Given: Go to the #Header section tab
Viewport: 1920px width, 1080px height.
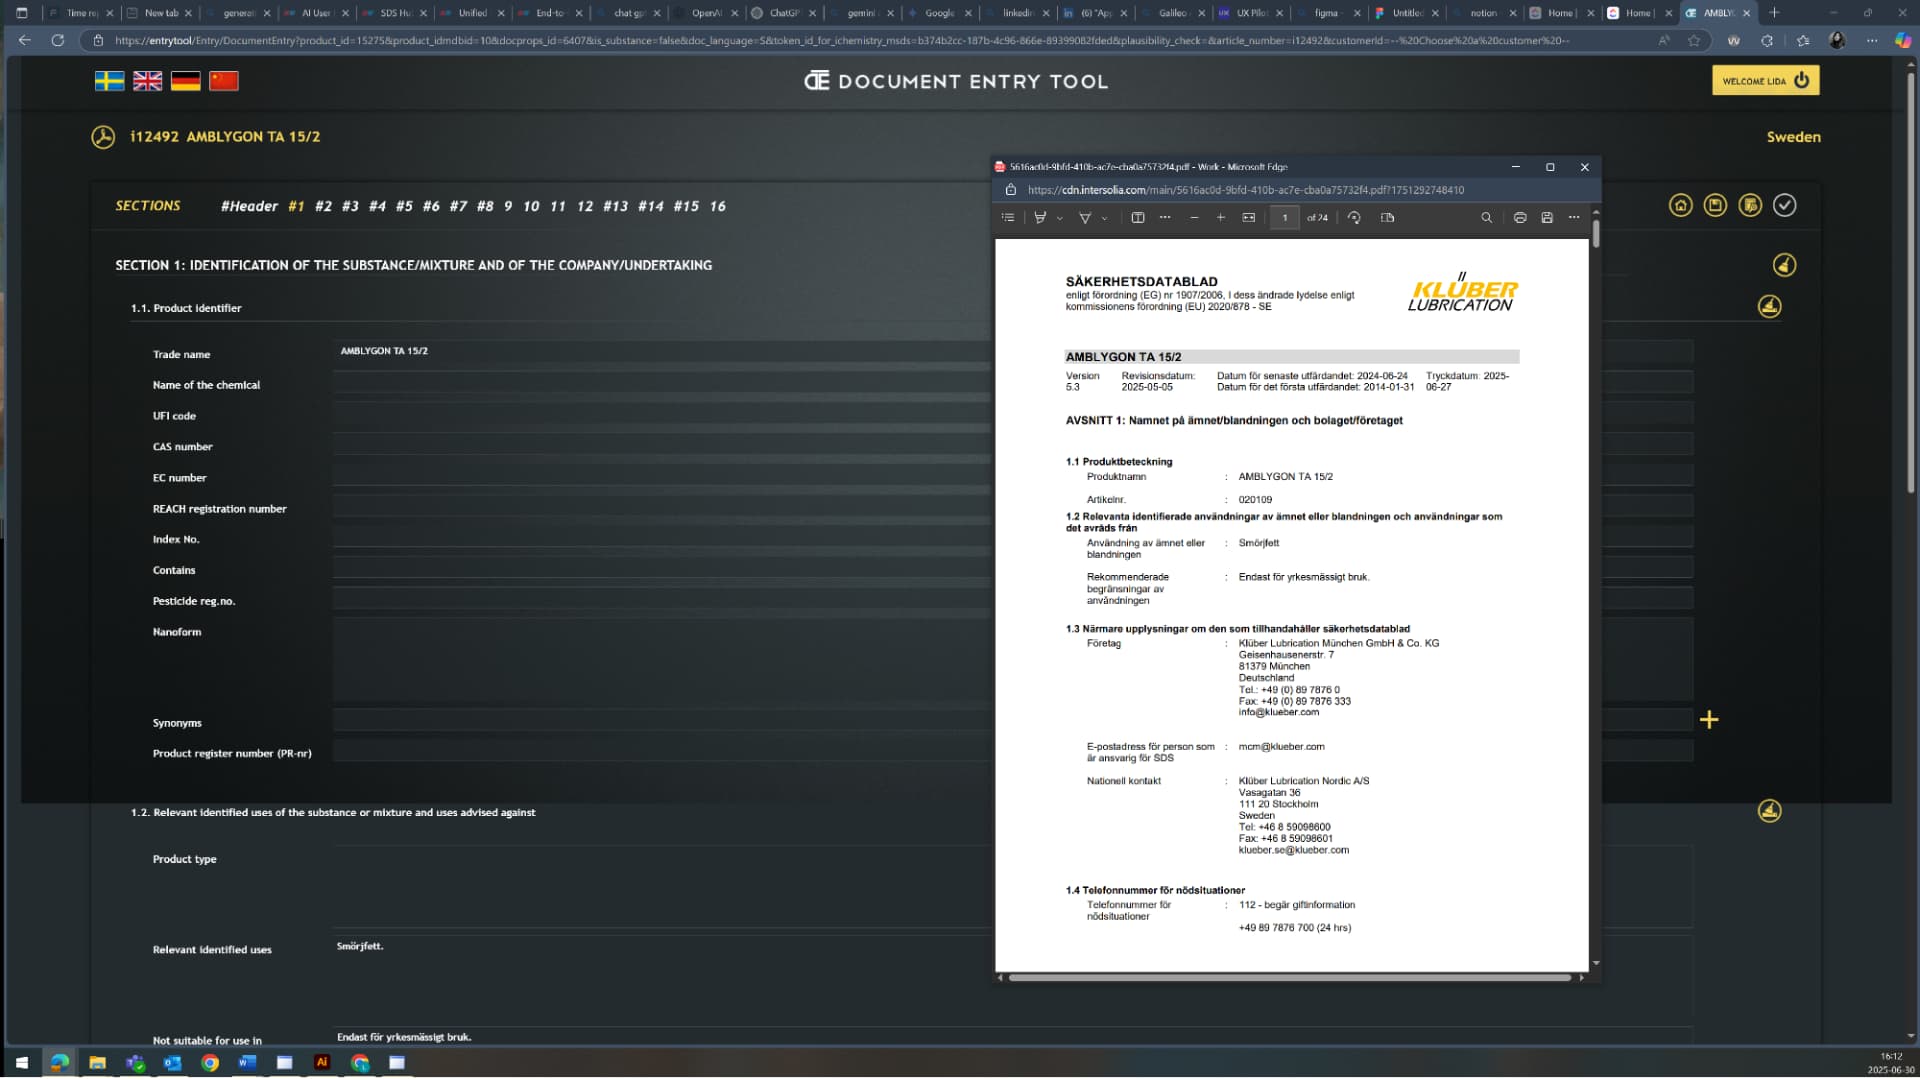Looking at the screenshot, I should coord(249,206).
